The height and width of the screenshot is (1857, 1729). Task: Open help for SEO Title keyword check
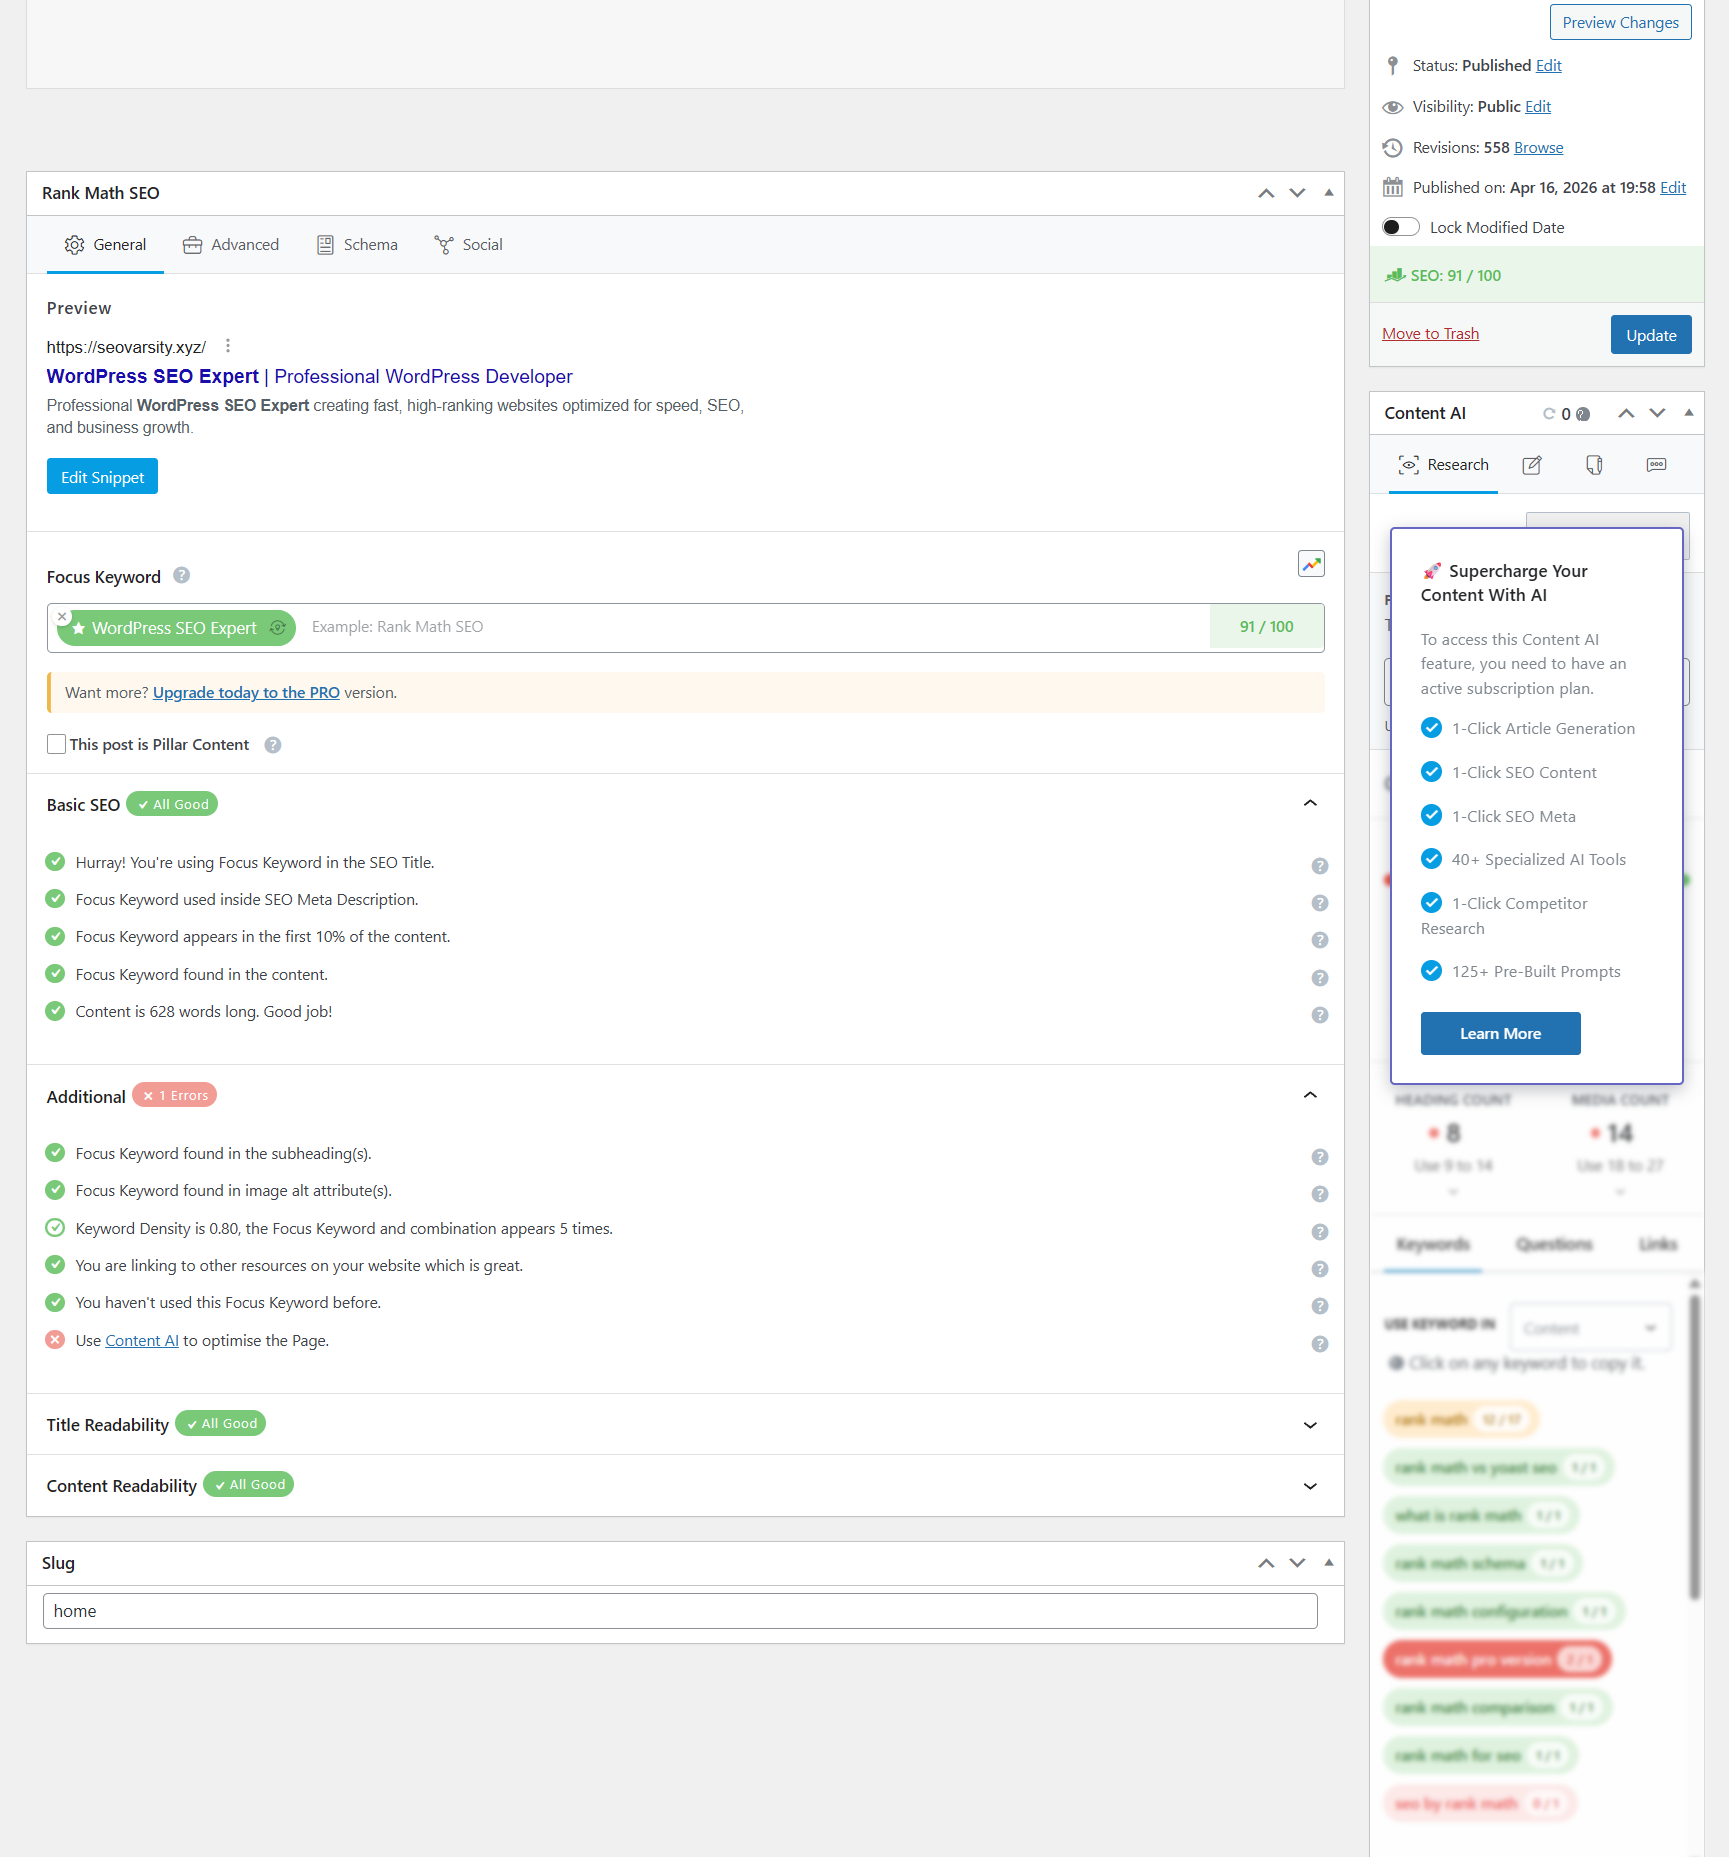1320,866
